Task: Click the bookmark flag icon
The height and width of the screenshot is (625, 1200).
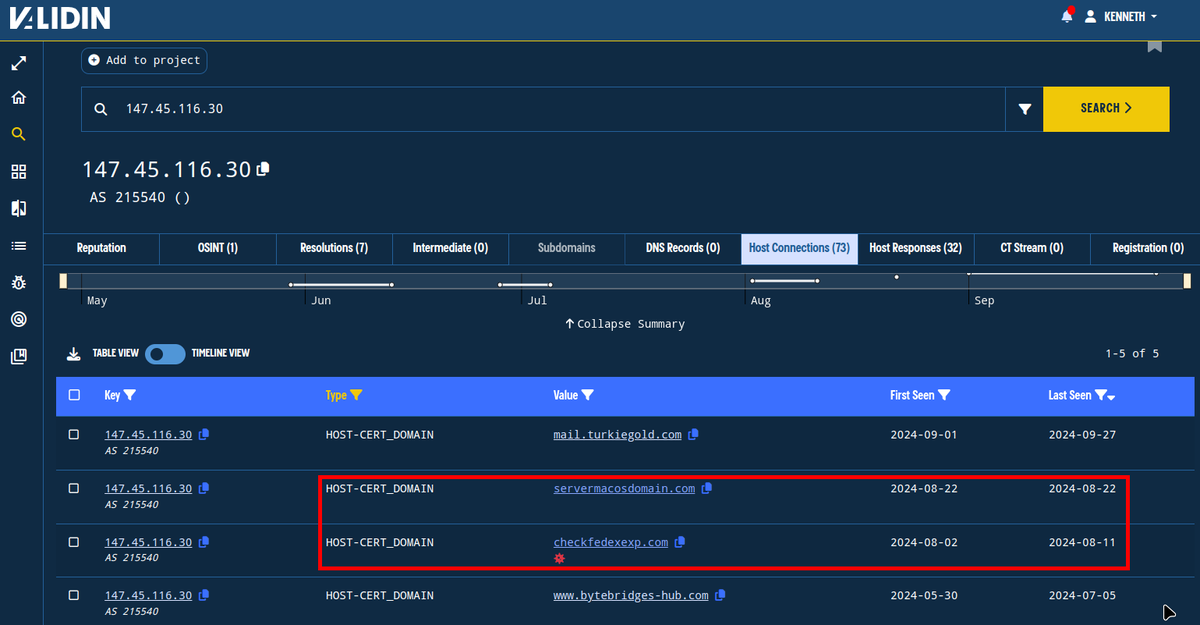Action: click(x=1155, y=45)
